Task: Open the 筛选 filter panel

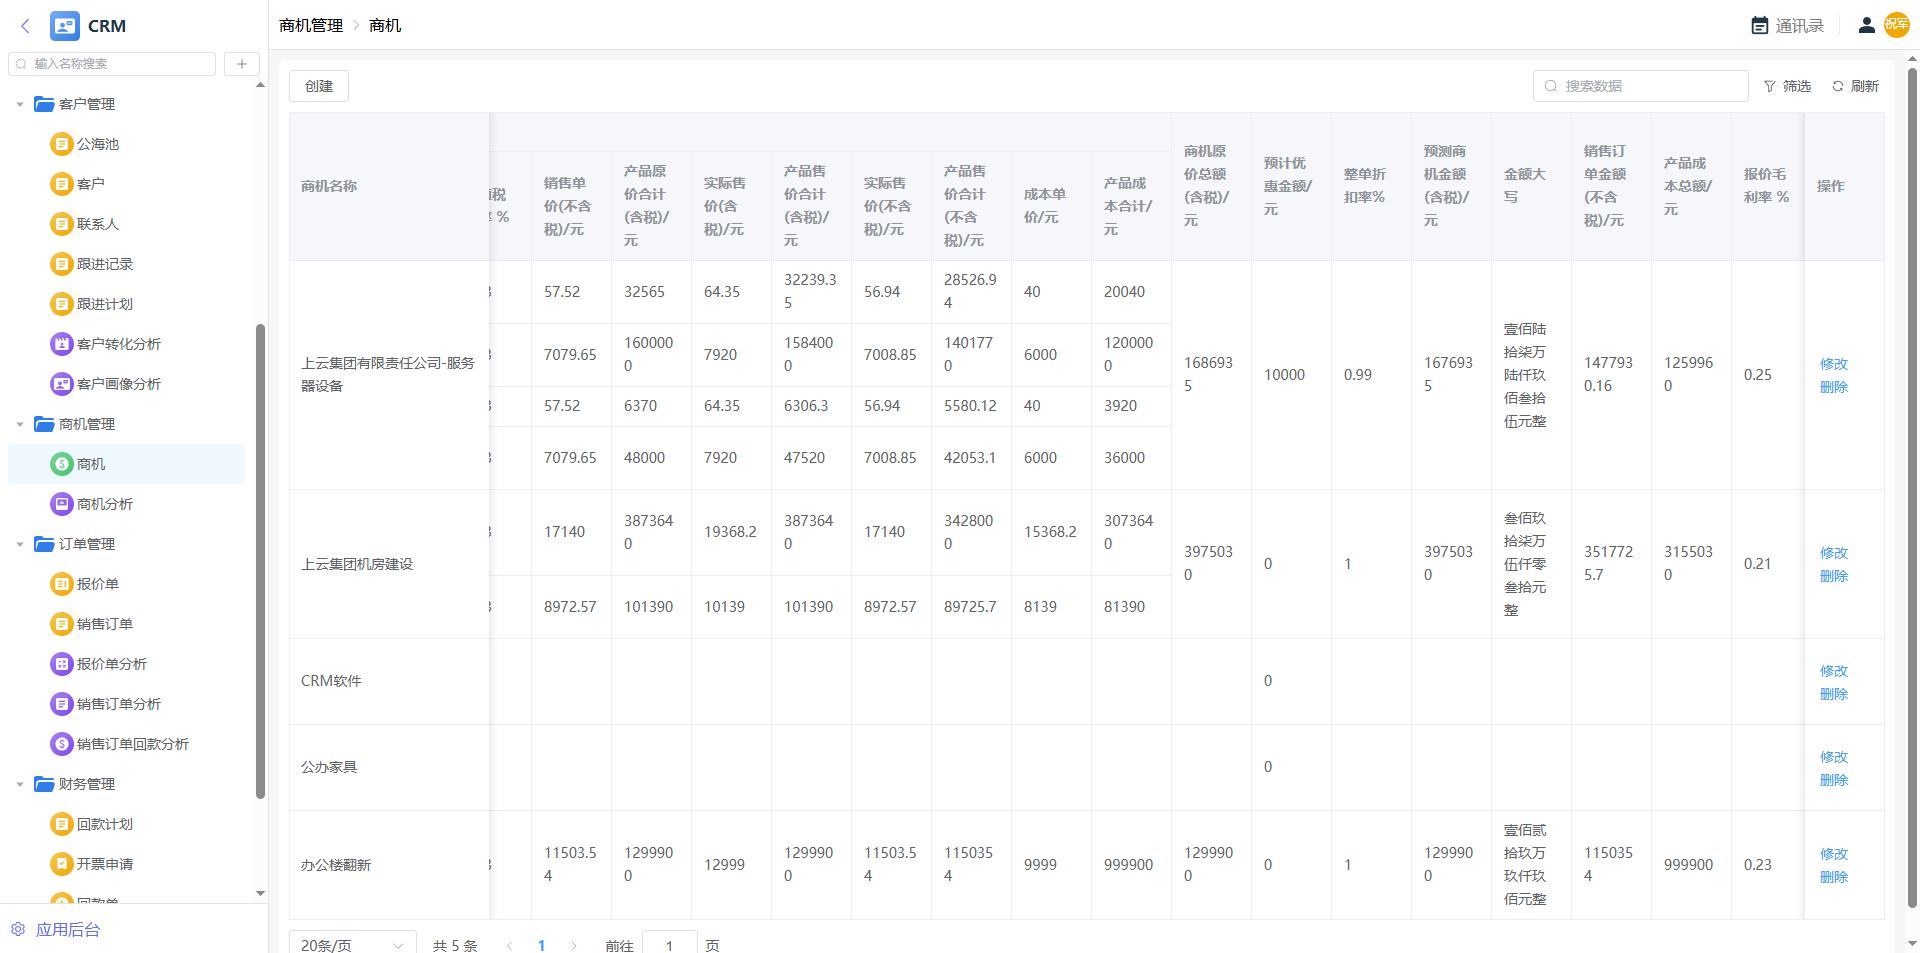Action: (1787, 86)
